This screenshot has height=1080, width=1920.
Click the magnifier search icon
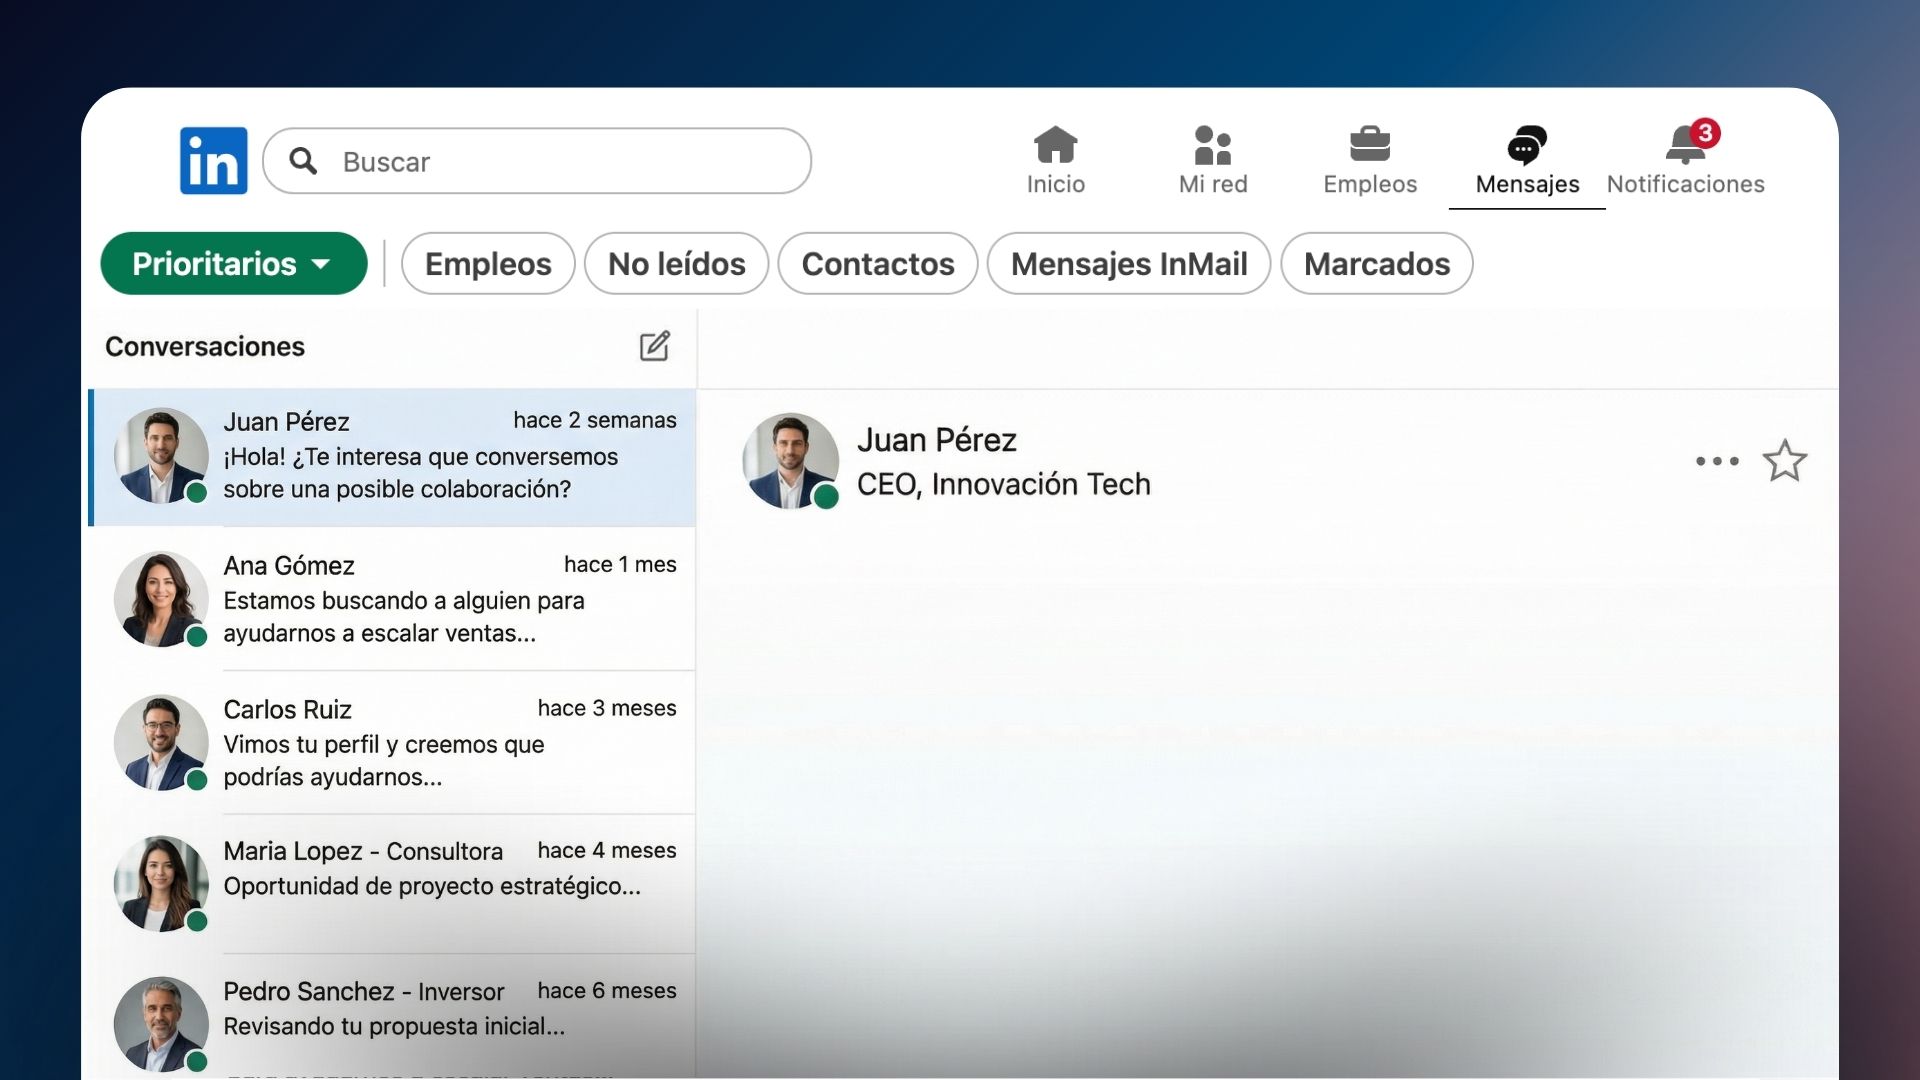pyautogui.click(x=303, y=161)
